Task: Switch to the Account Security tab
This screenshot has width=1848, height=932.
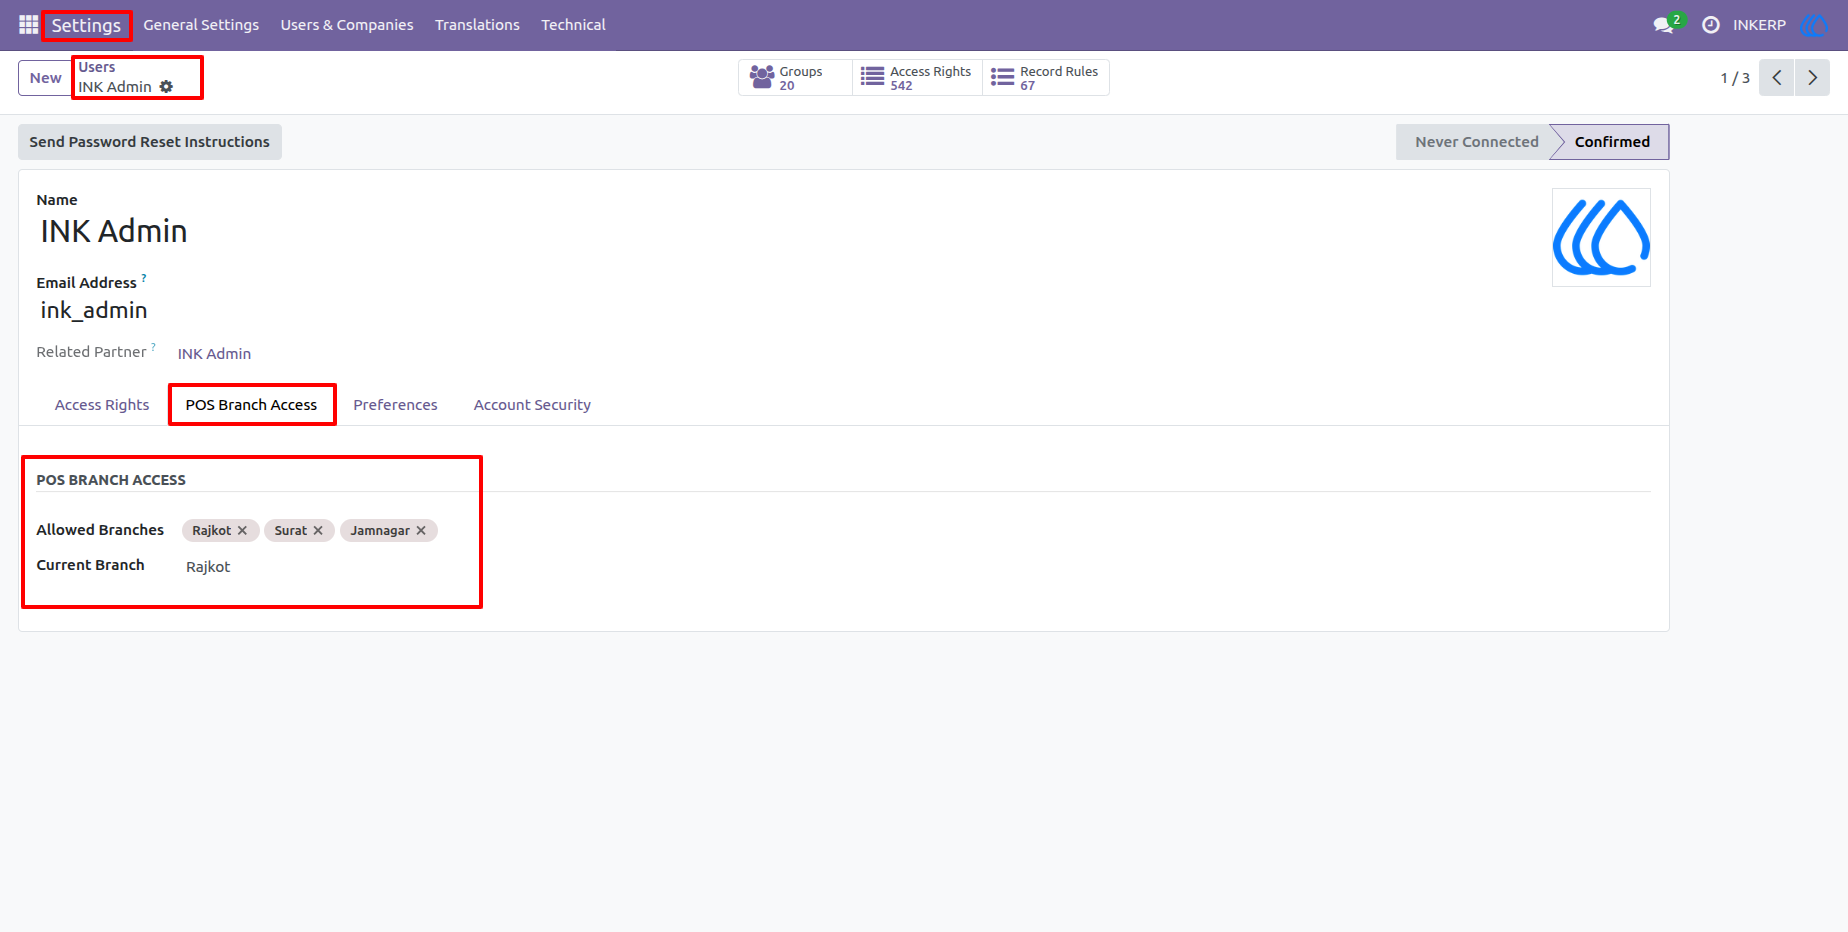Action: [x=532, y=405]
